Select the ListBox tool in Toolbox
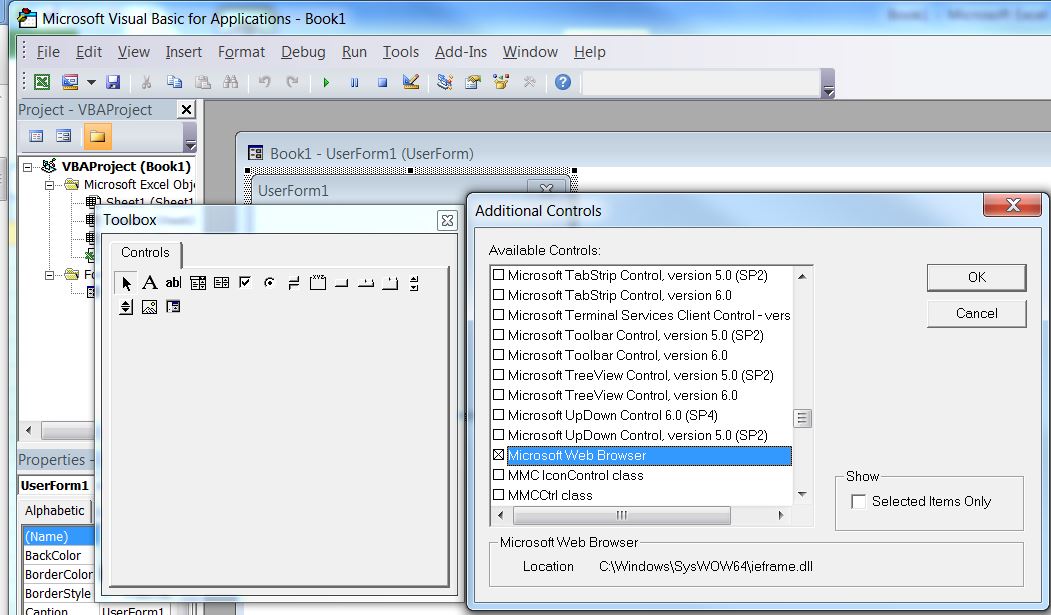This screenshot has width=1051, height=615. [221, 283]
